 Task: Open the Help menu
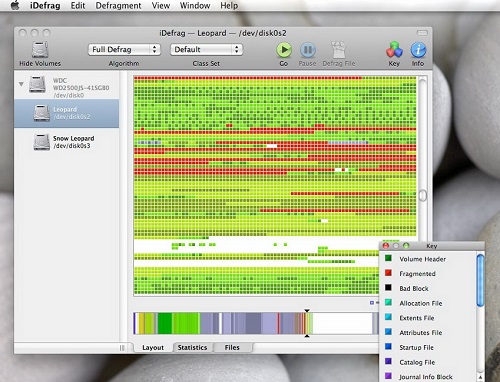click(229, 6)
